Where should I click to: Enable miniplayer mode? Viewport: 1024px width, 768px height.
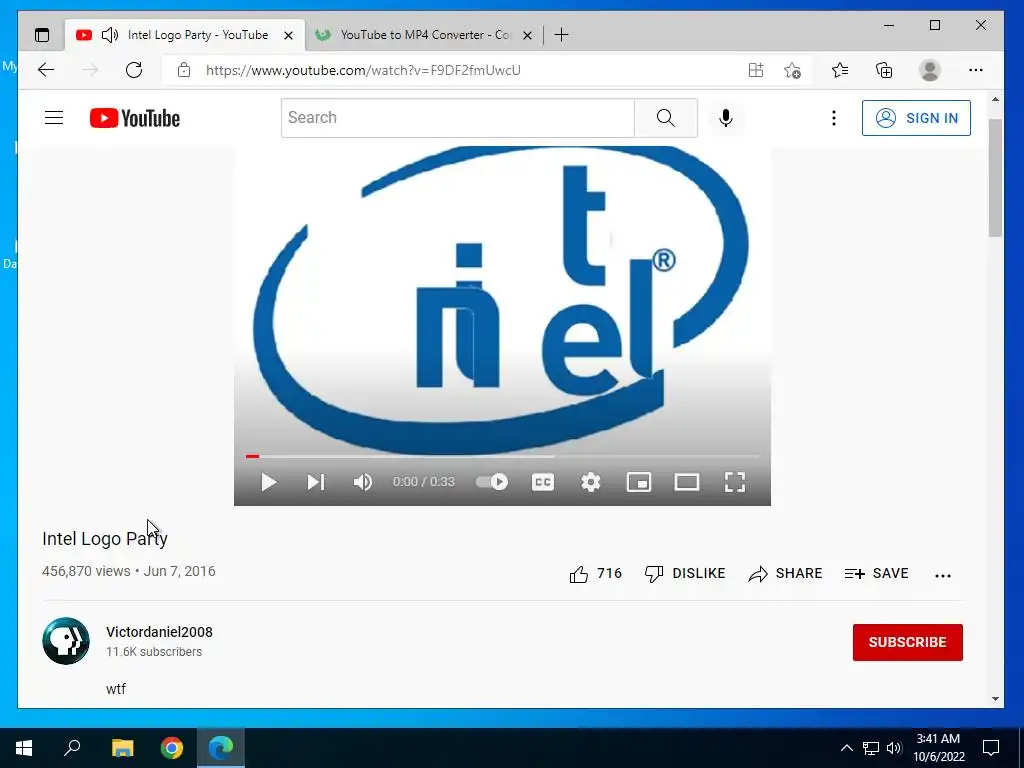pyautogui.click(x=639, y=482)
